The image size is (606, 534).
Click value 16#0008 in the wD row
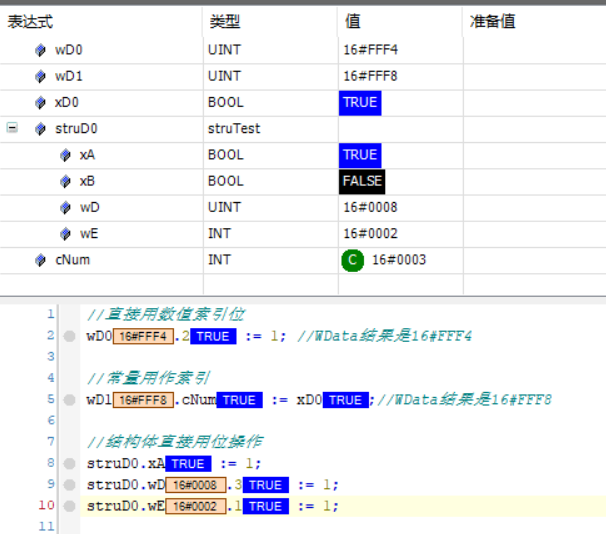pyautogui.click(x=371, y=208)
